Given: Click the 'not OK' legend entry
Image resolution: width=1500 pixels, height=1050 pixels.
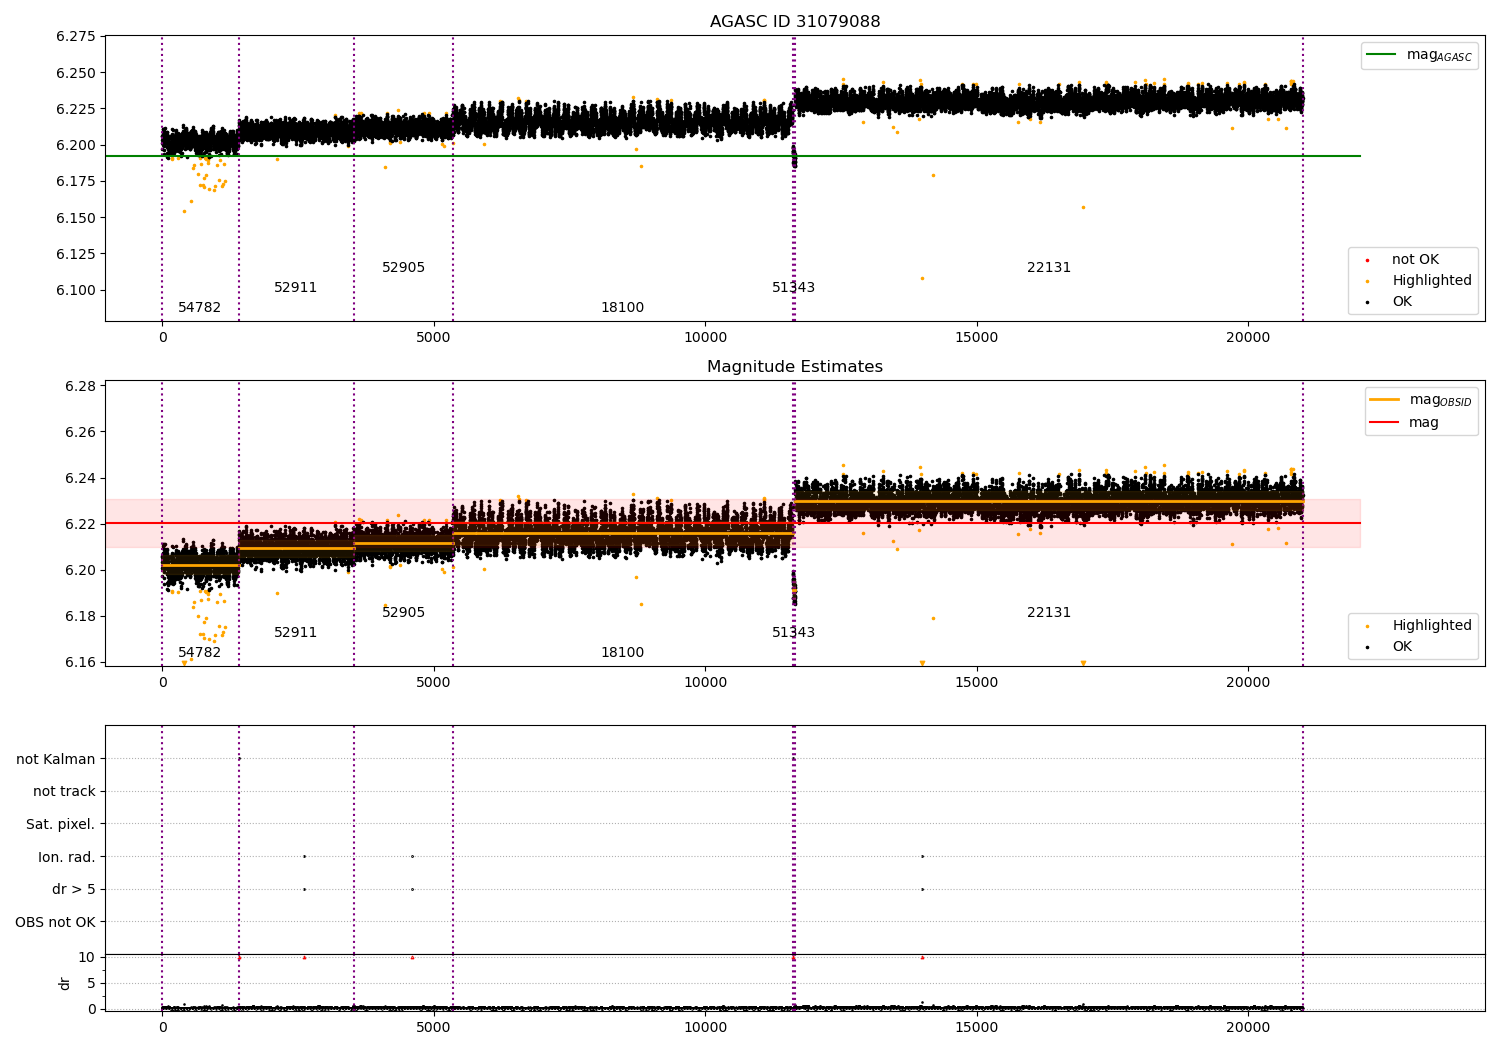Looking at the screenshot, I should tap(1415, 260).
